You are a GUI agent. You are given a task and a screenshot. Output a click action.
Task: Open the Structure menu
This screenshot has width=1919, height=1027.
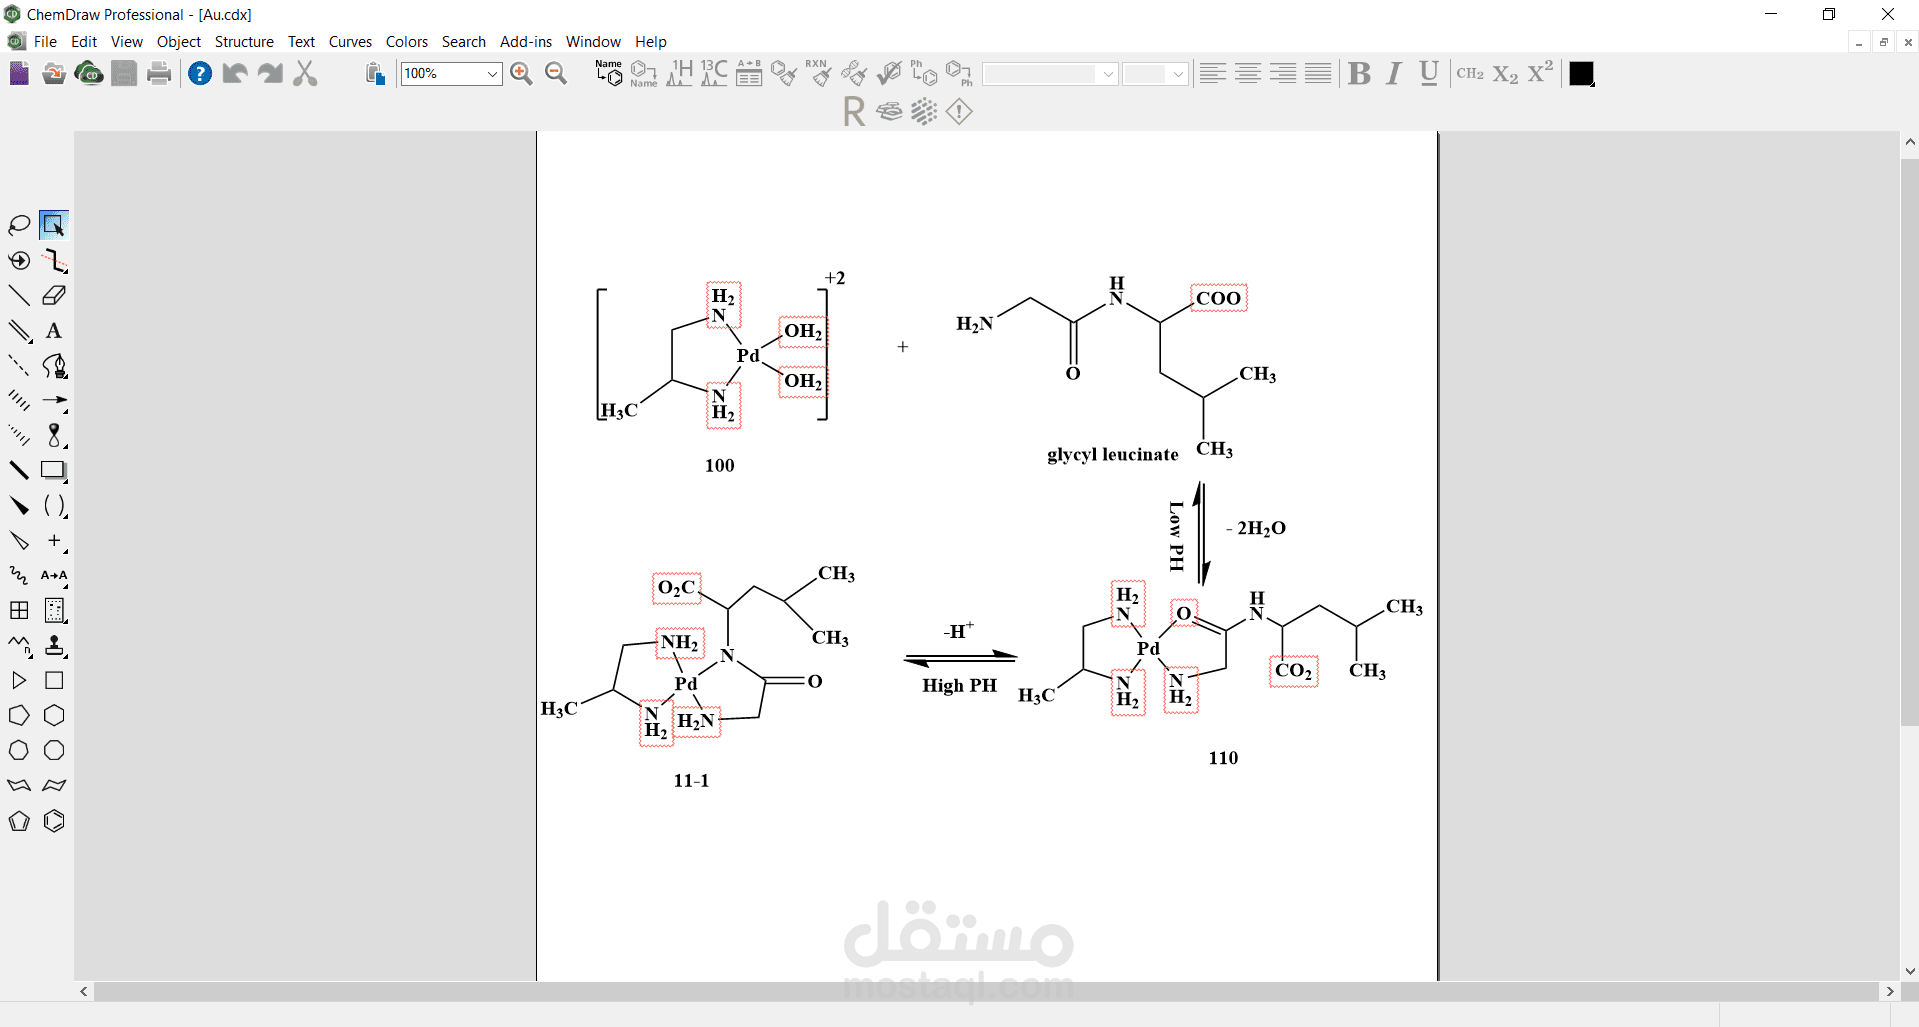(x=244, y=41)
